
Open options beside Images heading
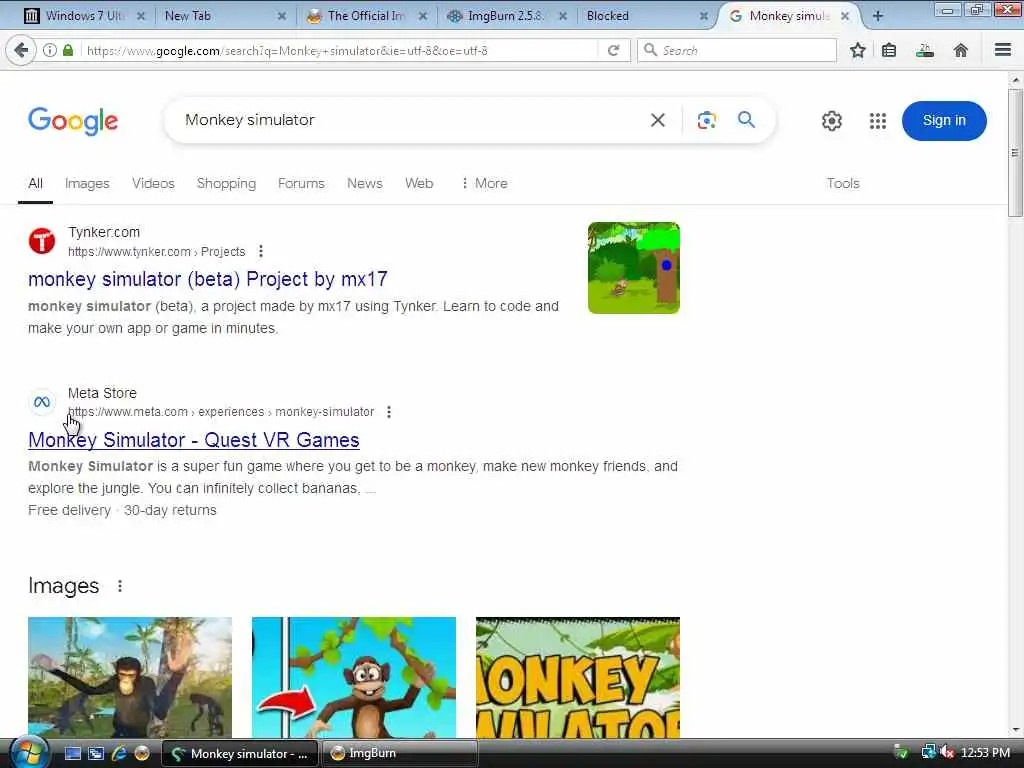pos(120,586)
